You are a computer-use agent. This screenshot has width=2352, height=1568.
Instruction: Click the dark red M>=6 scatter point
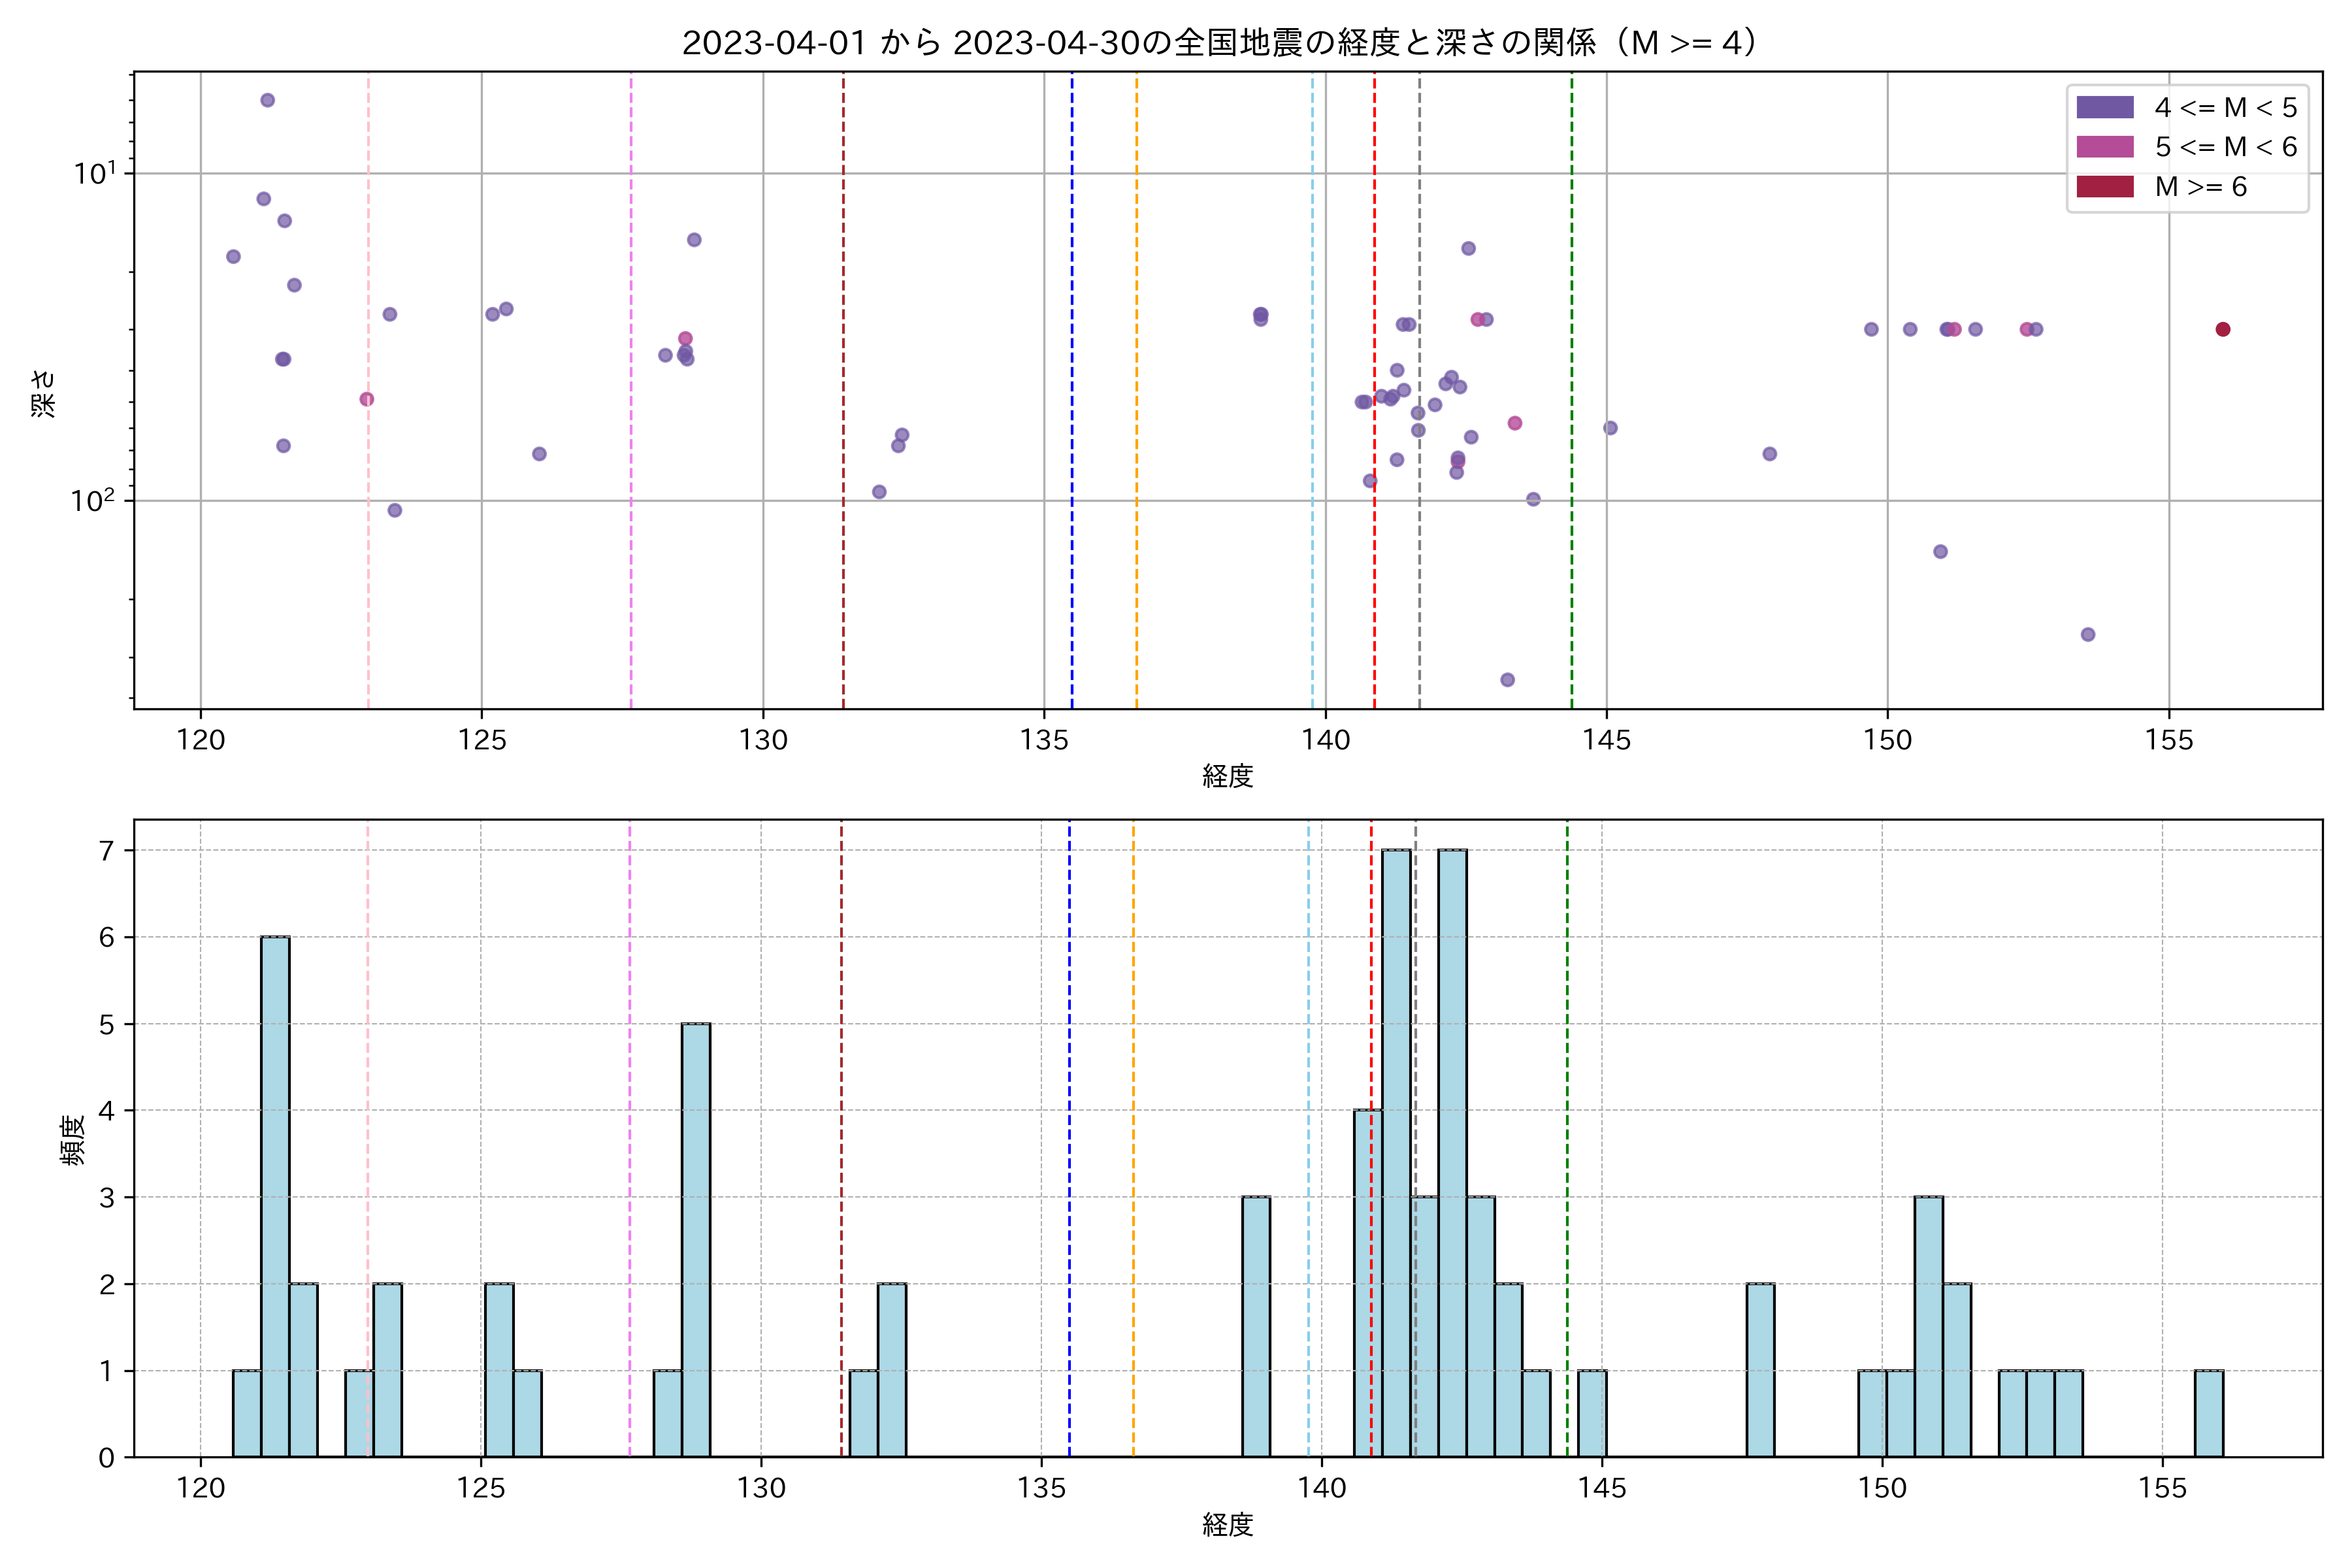(x=2222, y=329)
